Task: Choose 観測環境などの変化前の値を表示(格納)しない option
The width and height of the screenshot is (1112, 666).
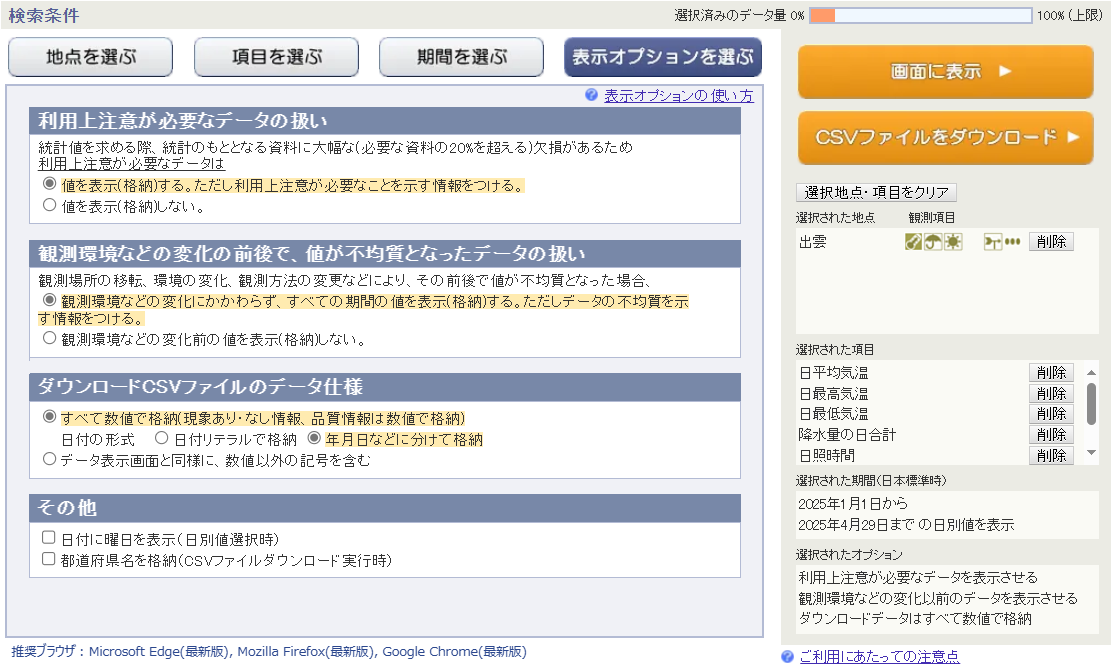Action: coord(50,339)
